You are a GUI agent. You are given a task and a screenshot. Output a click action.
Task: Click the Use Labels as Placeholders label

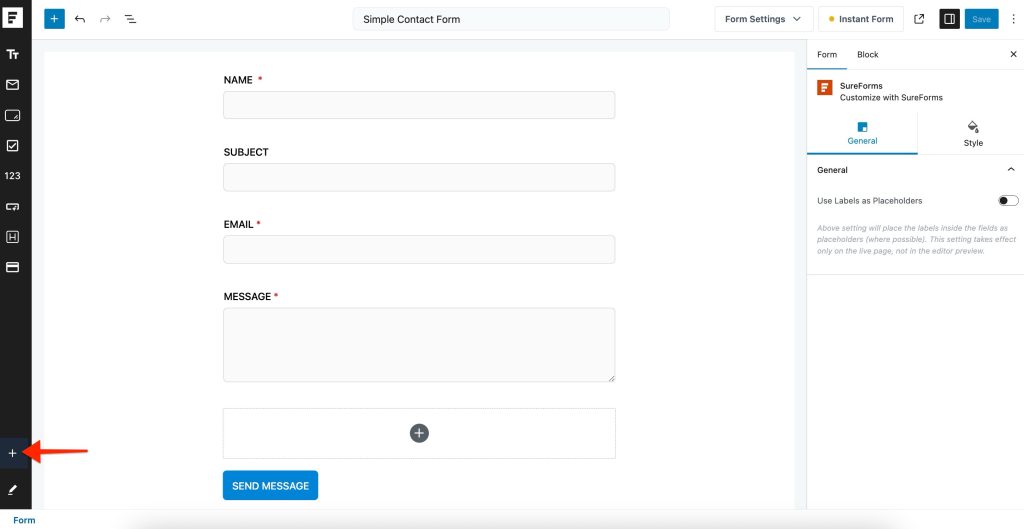(870, 200)
